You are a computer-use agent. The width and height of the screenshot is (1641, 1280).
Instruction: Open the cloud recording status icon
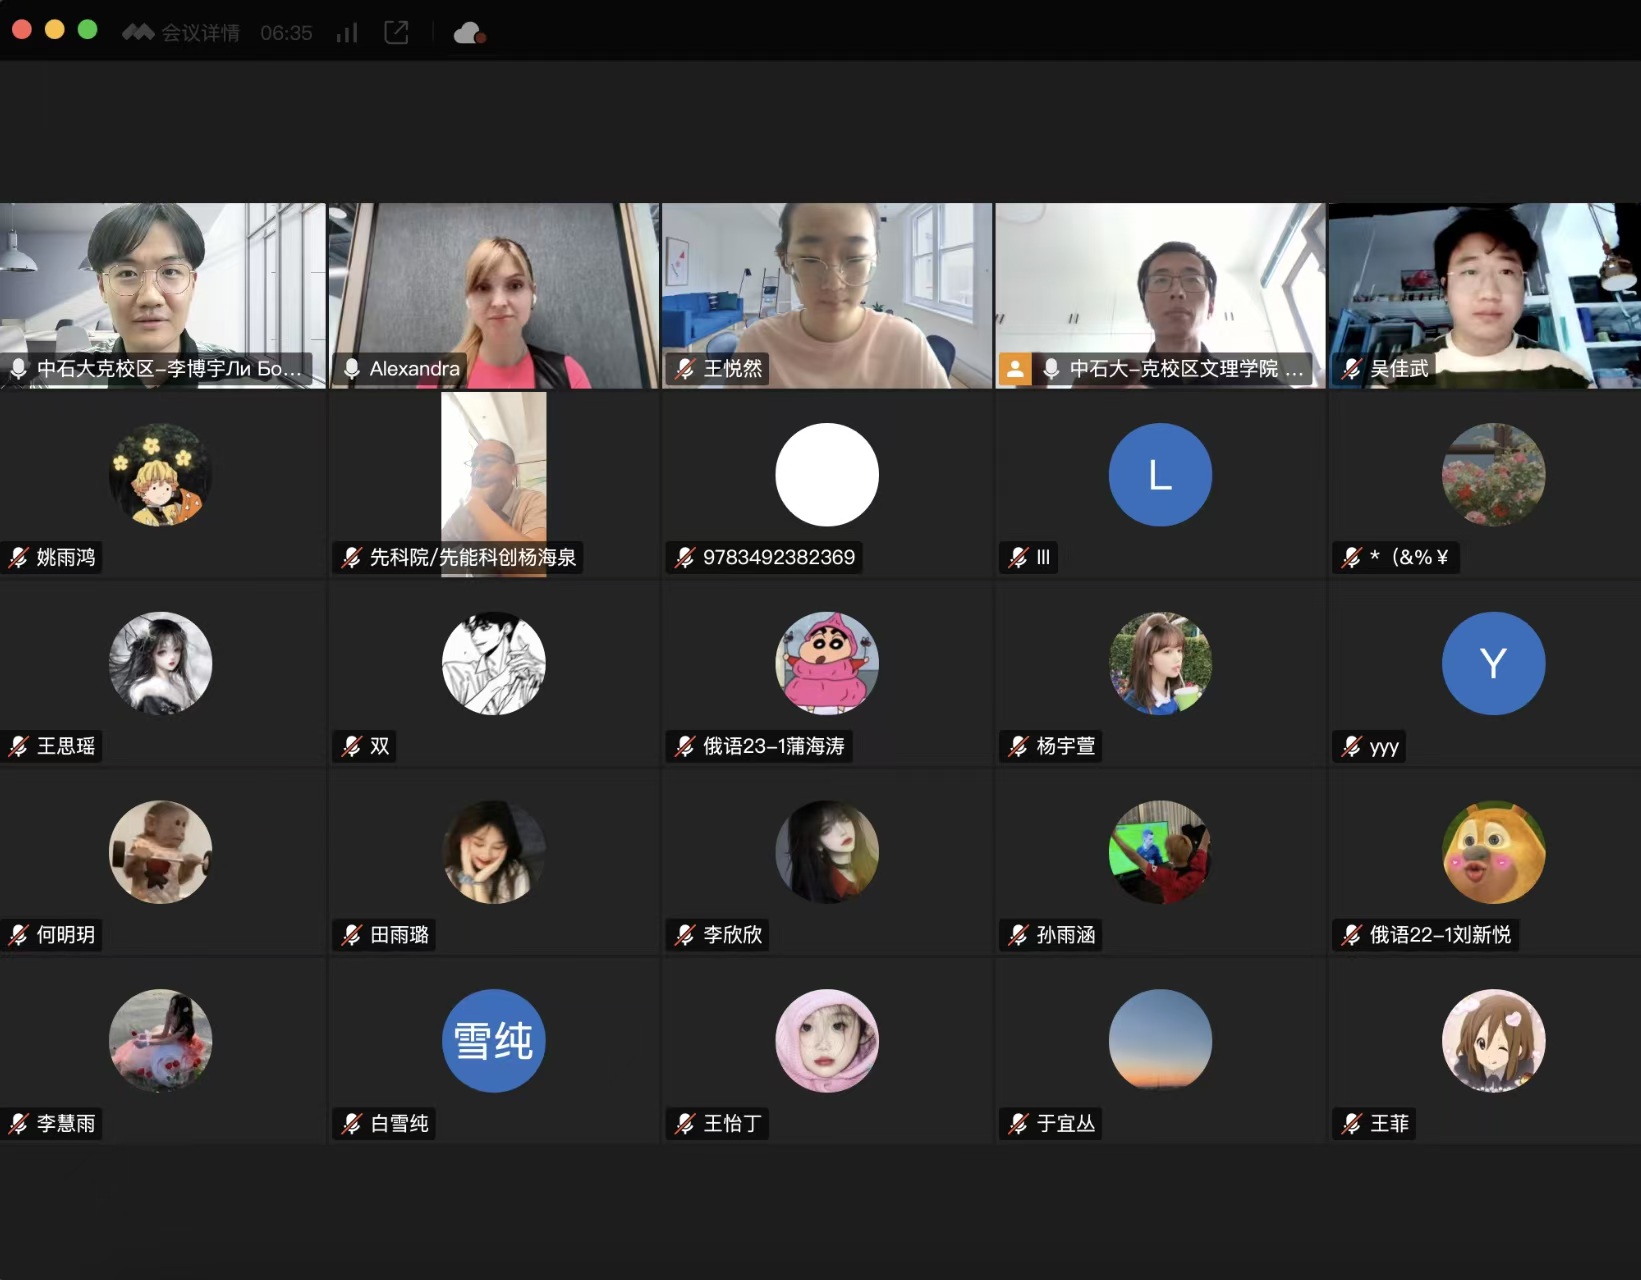(469, 33)
